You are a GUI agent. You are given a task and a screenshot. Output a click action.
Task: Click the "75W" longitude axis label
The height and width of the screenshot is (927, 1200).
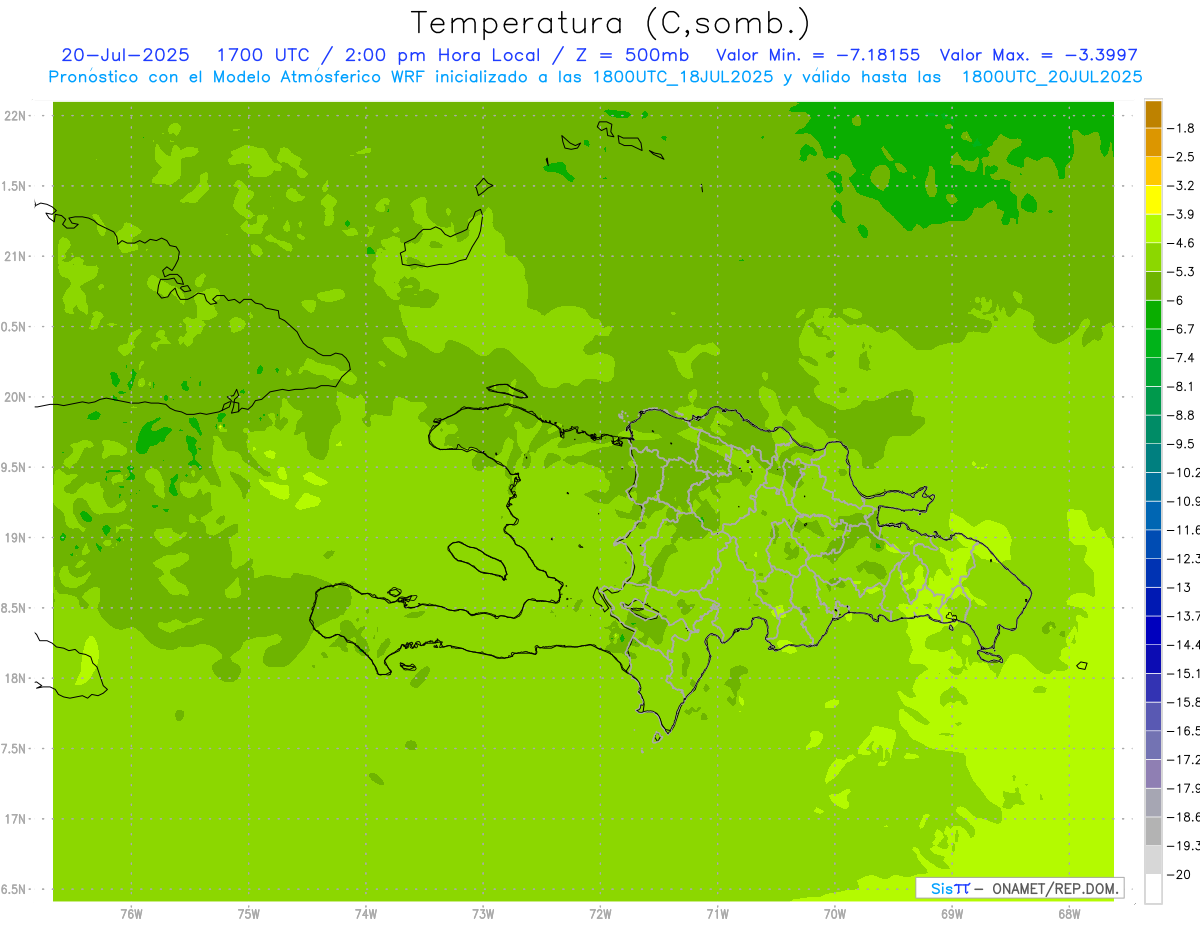(249, 913)
